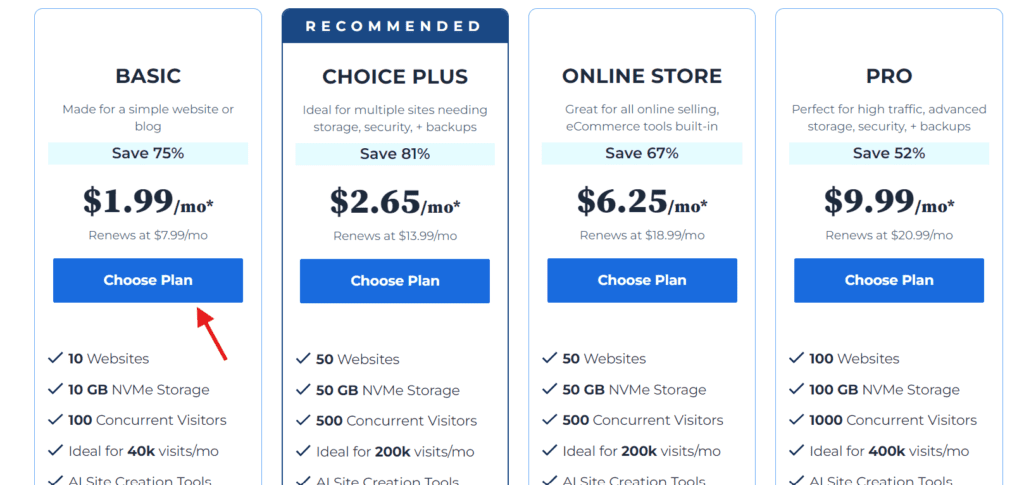Viewport: 1024px width, 485px height.
Task: Click the Save 75% badge on Basic
Action: coord(148,153)
